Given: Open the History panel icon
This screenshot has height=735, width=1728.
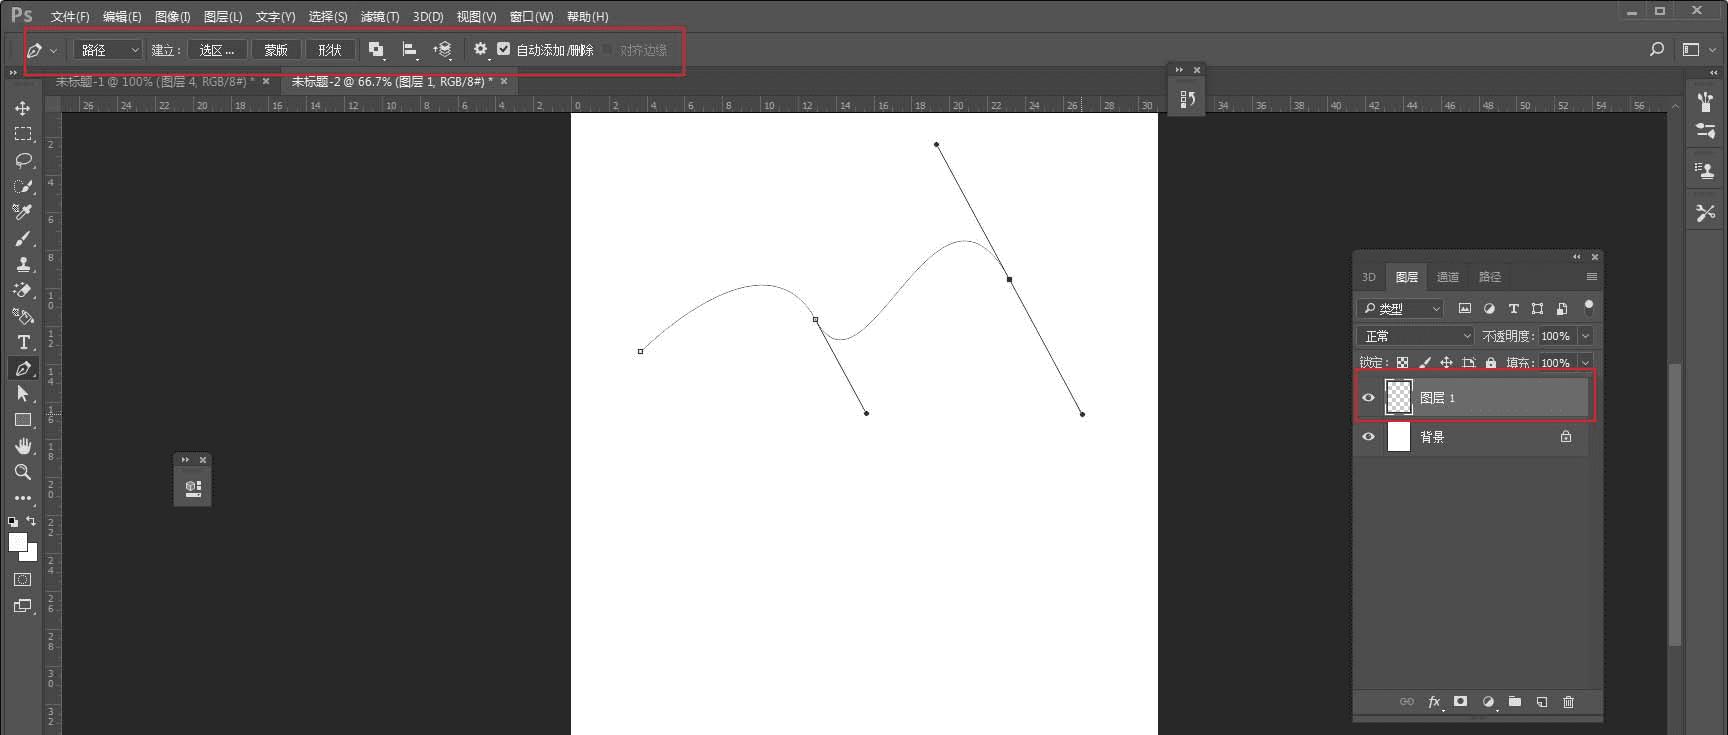Looking at the screenshot, I should (1187, 99).
